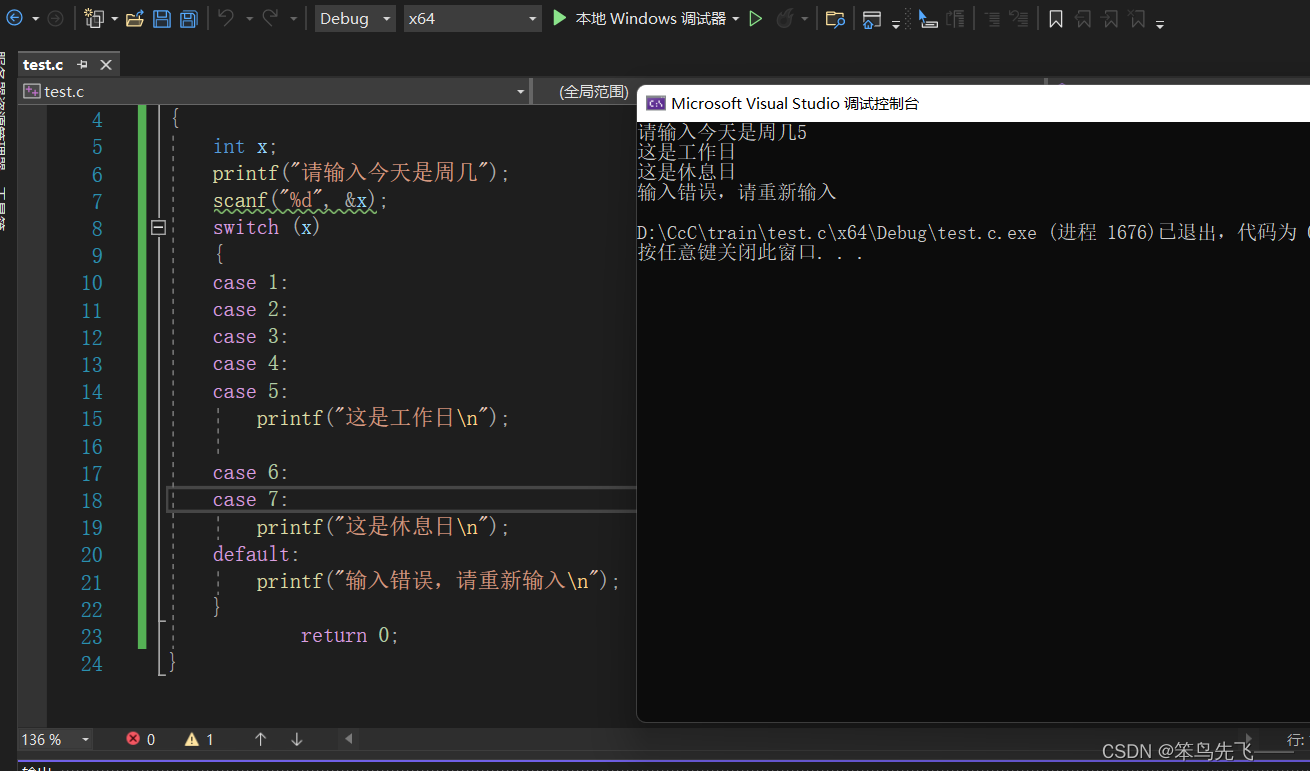Screen dimensions: 1310x771
Task: Click the 'switch (x)' code line
Action: pyautogui.click(x=266, y=228)
